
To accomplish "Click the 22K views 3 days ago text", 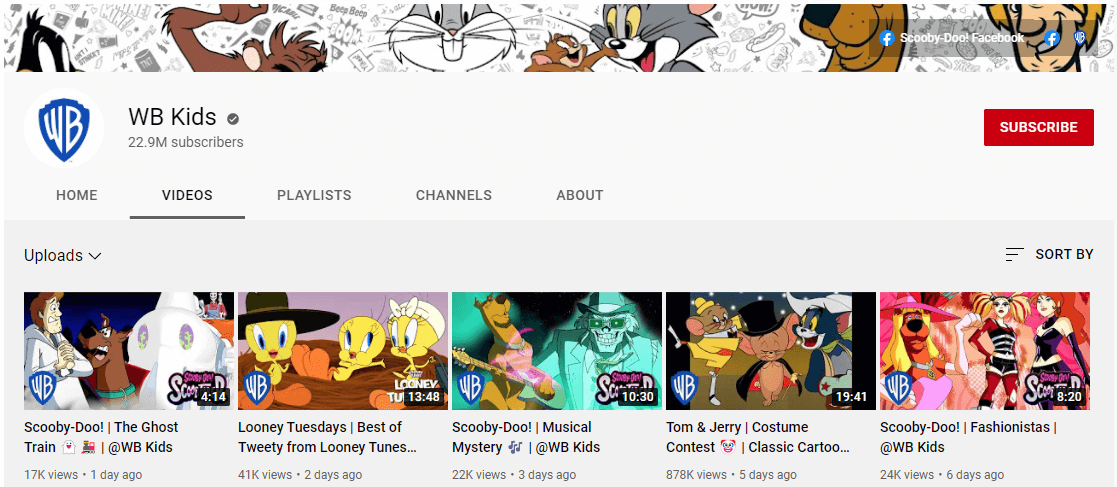I will tap(514, 474).
